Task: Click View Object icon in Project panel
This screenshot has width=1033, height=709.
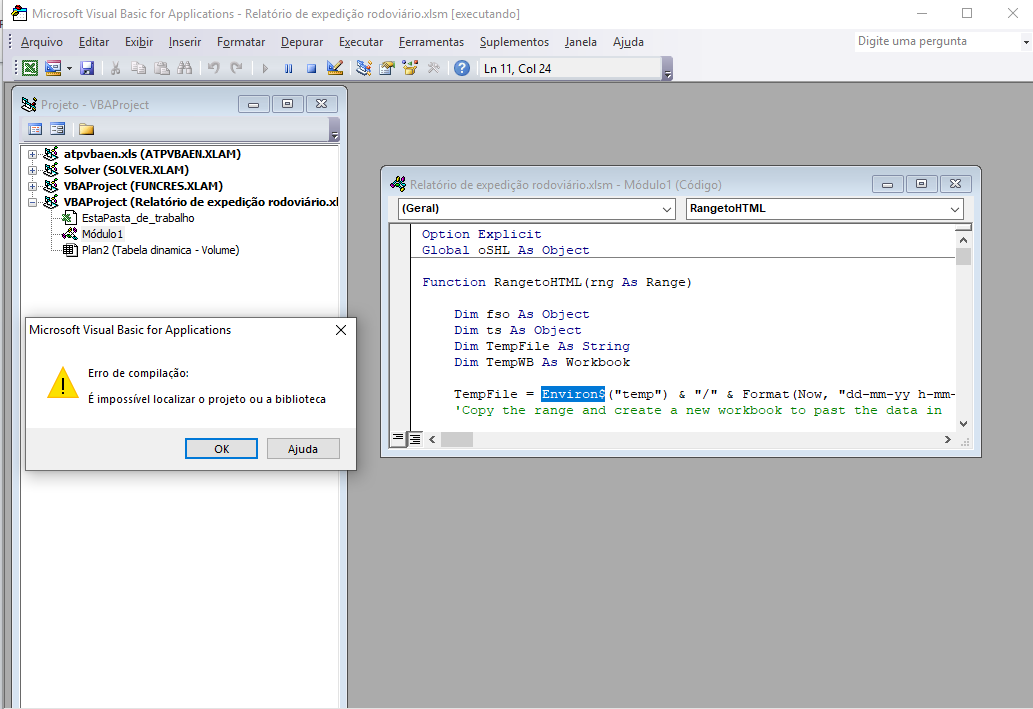Action: [x=58, y=129]
